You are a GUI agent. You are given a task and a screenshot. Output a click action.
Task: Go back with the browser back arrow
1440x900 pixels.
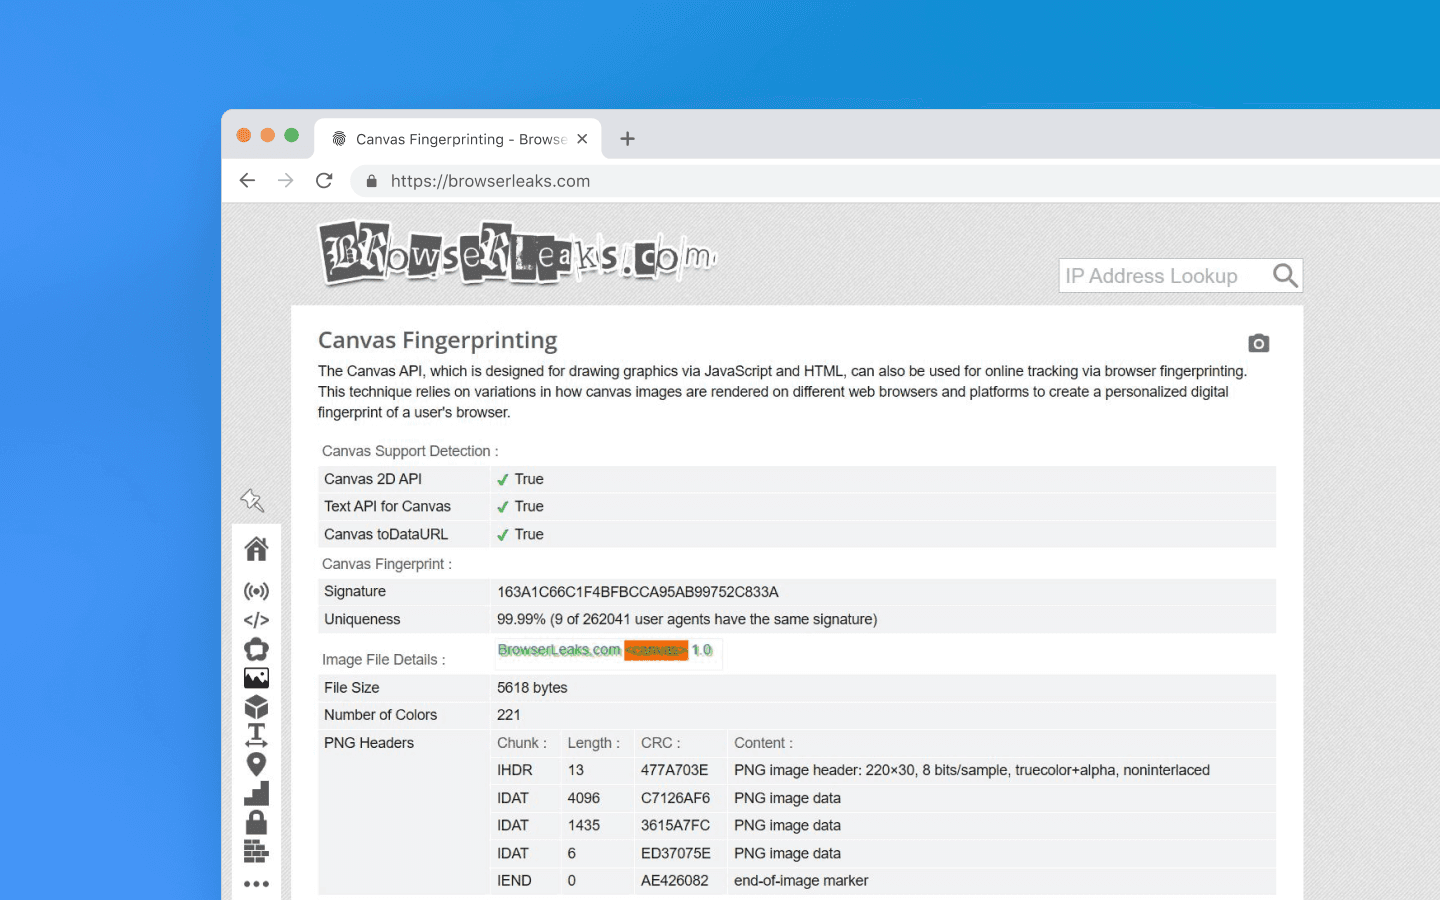point(247,181)
